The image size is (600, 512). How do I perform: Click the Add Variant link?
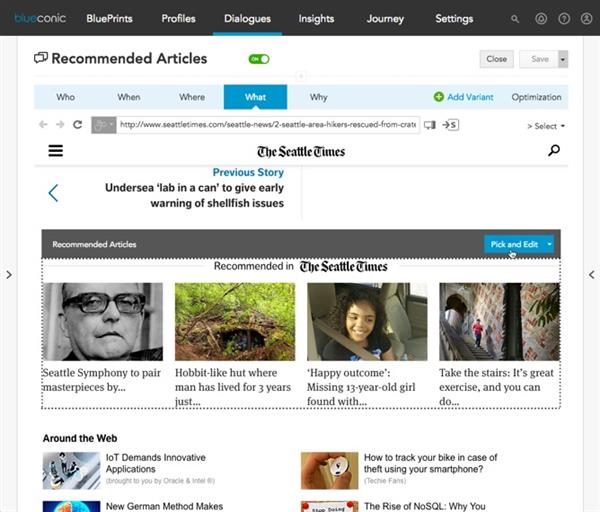pyautogui.click(x=470, y=97)
